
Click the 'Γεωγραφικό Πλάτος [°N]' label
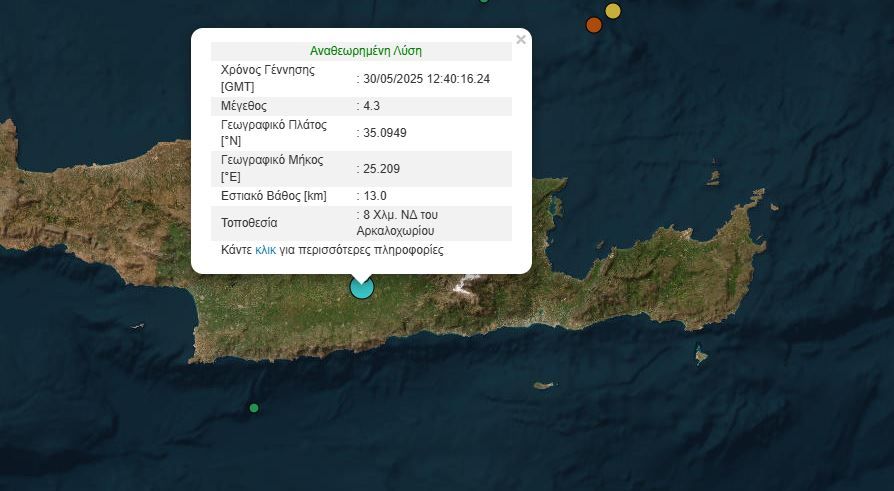tap(274, 133)
